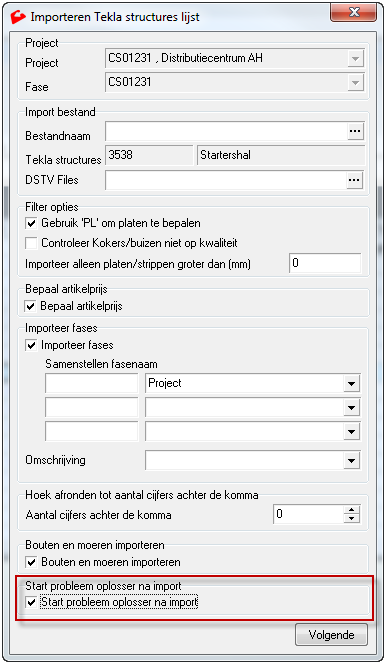Disable Bouten en moeren importeren
Viewport: 386px width, 664px height.
pyautogui.click(x=31, y=562)
